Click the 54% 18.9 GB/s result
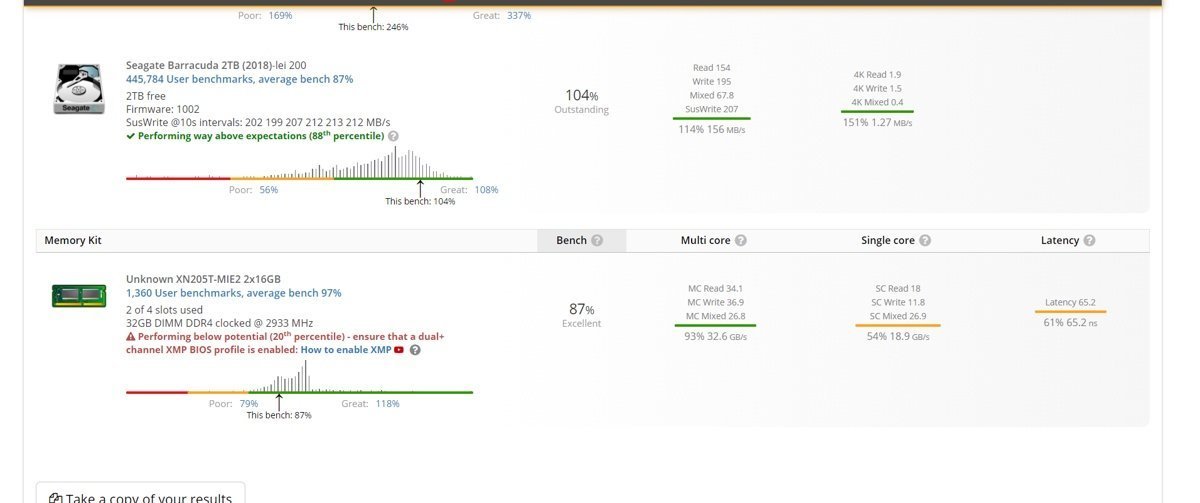Image resolution: width=1200 pixels, height=503 pixels. [897, 337]
